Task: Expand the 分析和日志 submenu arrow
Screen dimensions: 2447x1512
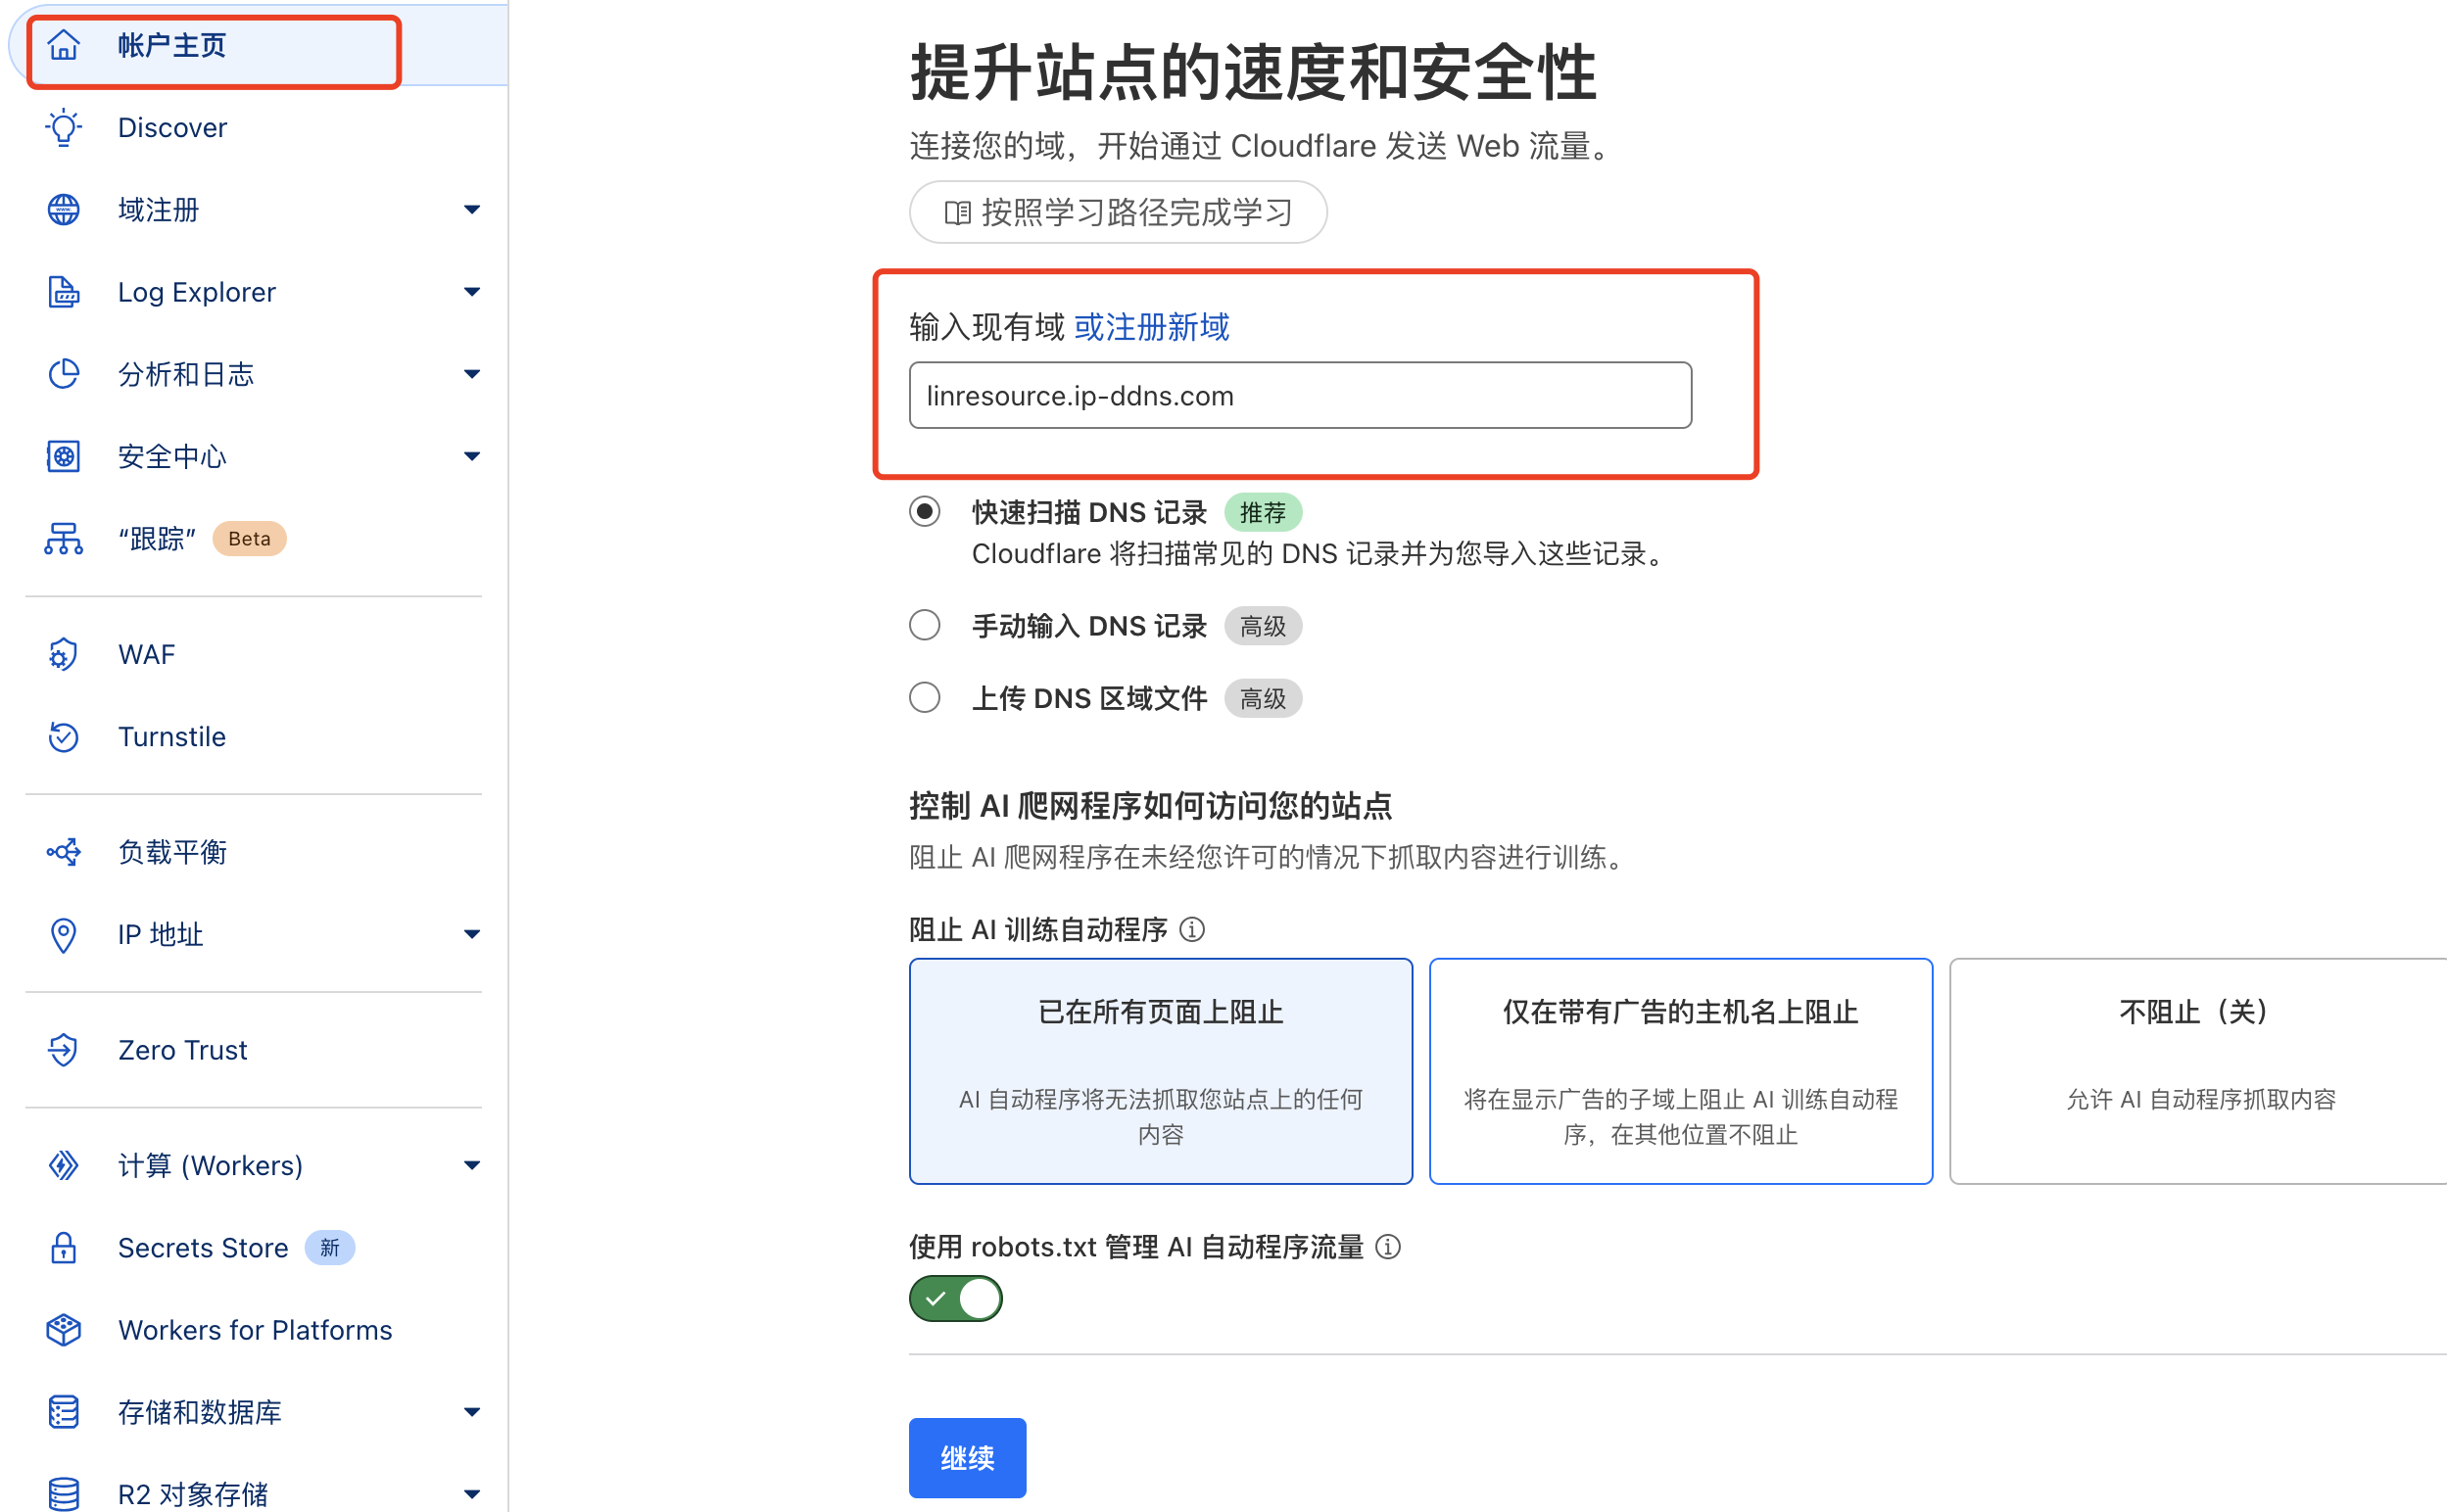Action: click(x=472, y=374)
